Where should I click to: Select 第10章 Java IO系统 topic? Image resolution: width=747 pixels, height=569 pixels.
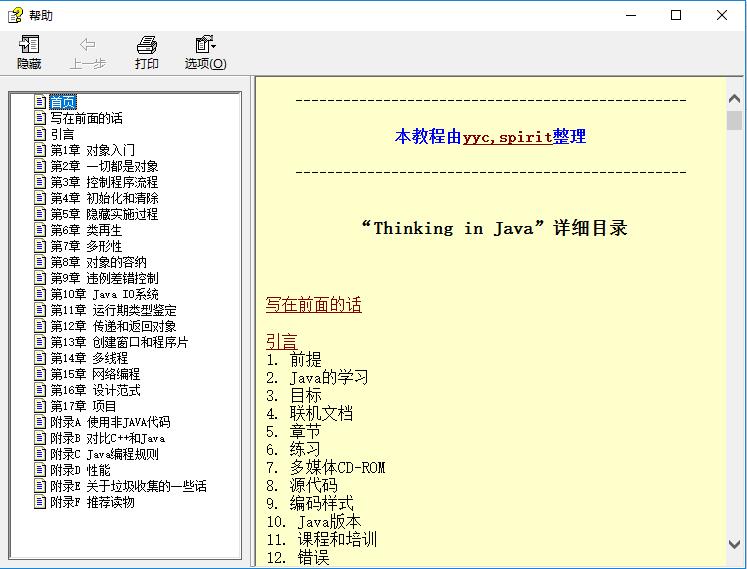point(104,294)
